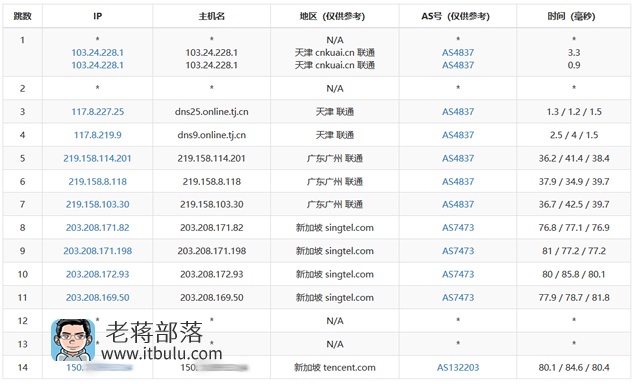
Task: Click region 新加坡 singtel.com in hop 8
Action: click(x=335, y=228)
